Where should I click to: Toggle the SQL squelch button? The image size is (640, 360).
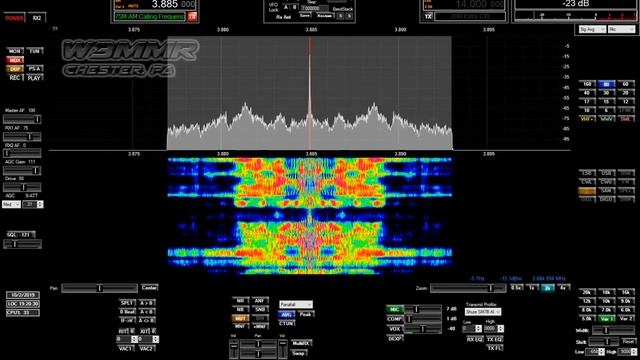point(21,234)
